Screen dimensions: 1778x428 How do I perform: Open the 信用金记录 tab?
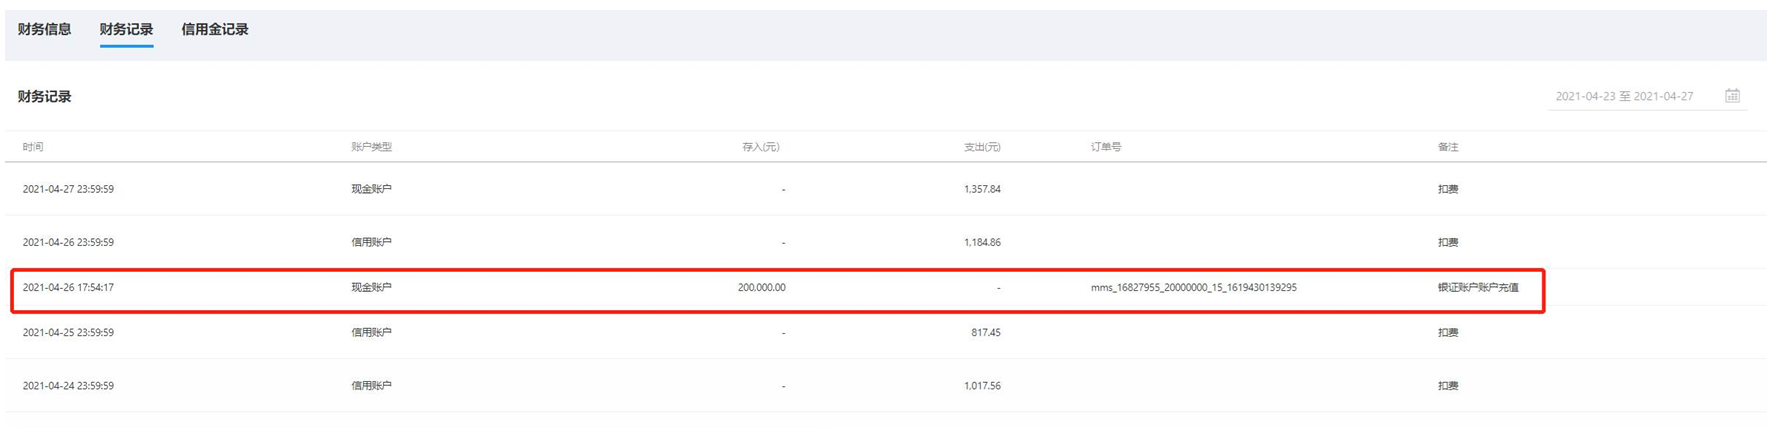215,29
